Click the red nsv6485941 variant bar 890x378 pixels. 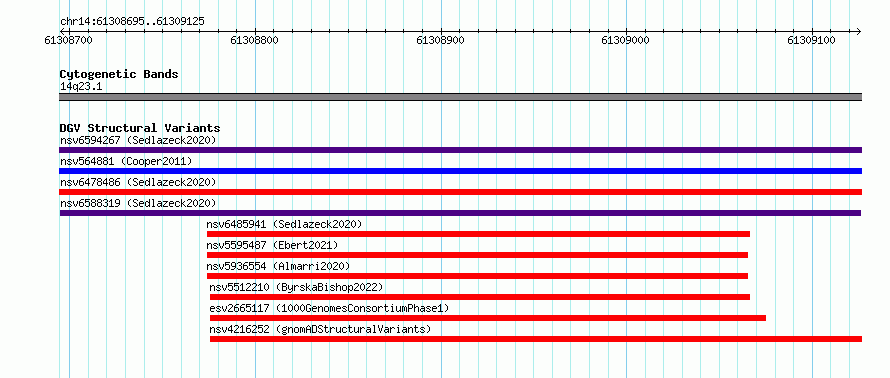tap(478, 234)
